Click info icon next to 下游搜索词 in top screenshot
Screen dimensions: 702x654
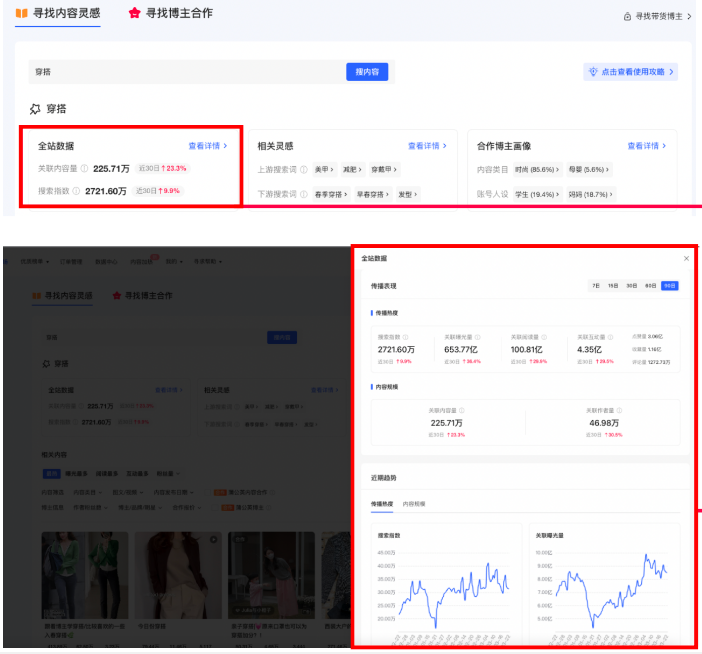(304, 194)
